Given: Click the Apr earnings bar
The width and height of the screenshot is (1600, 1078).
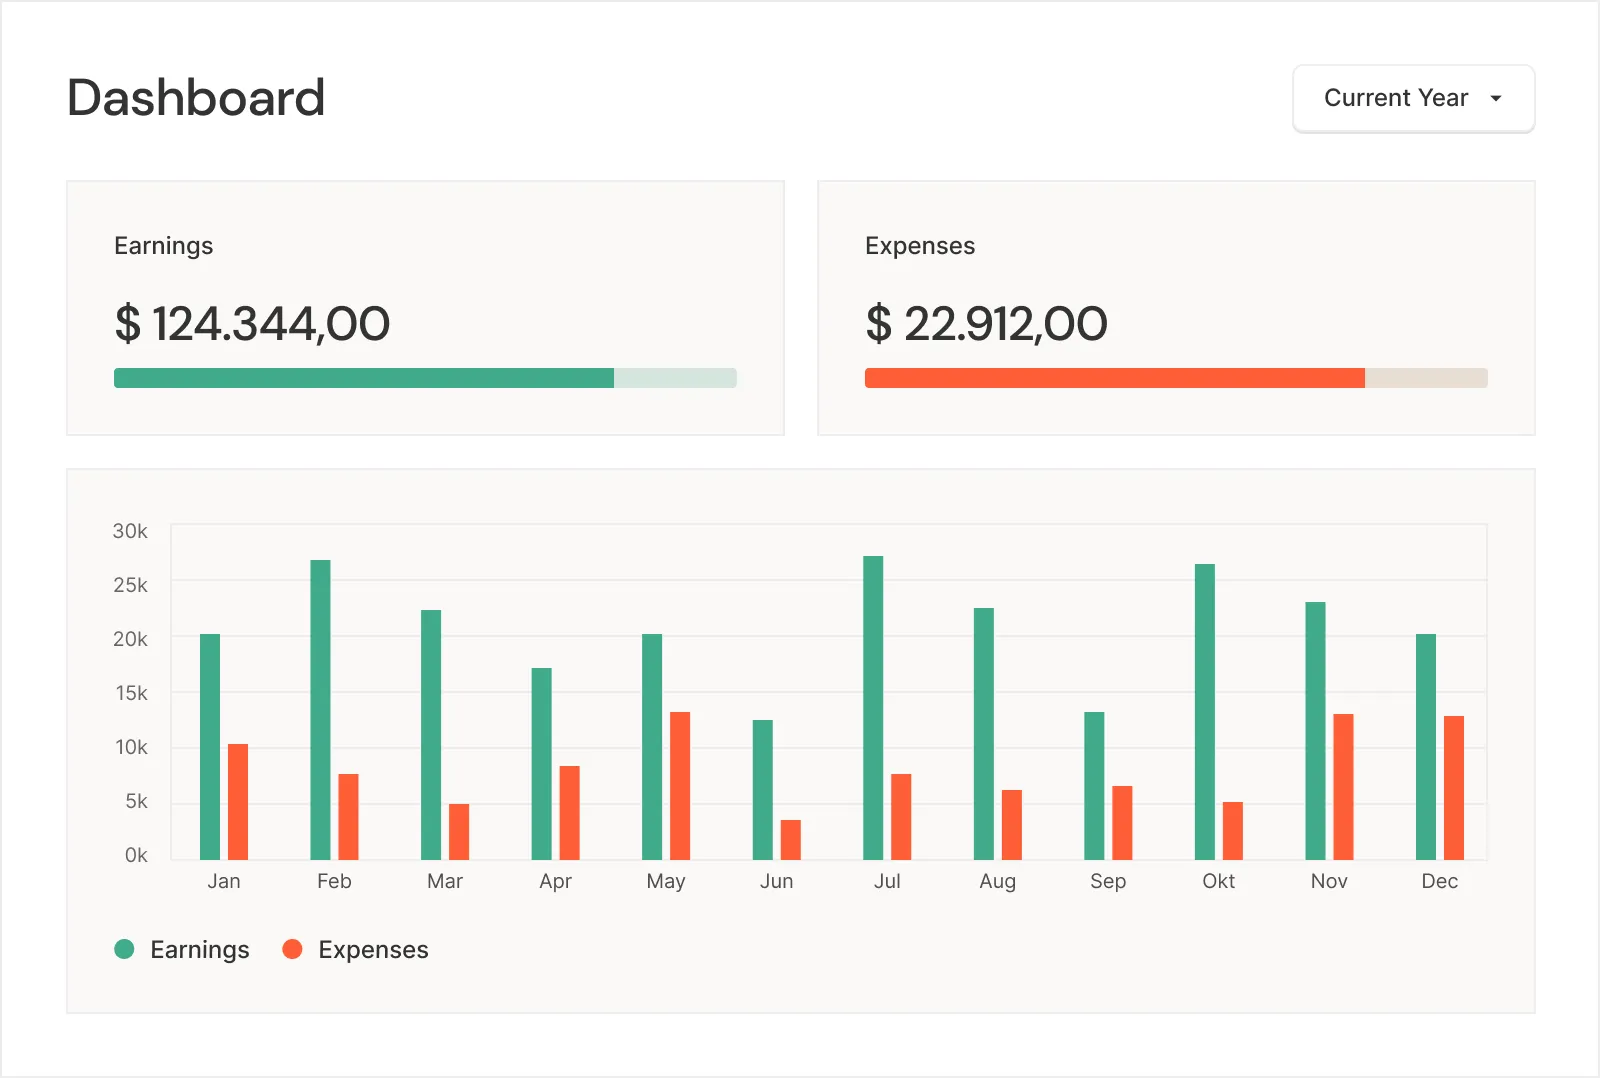Looking at the screenshot, I should (x=542, y=764).
